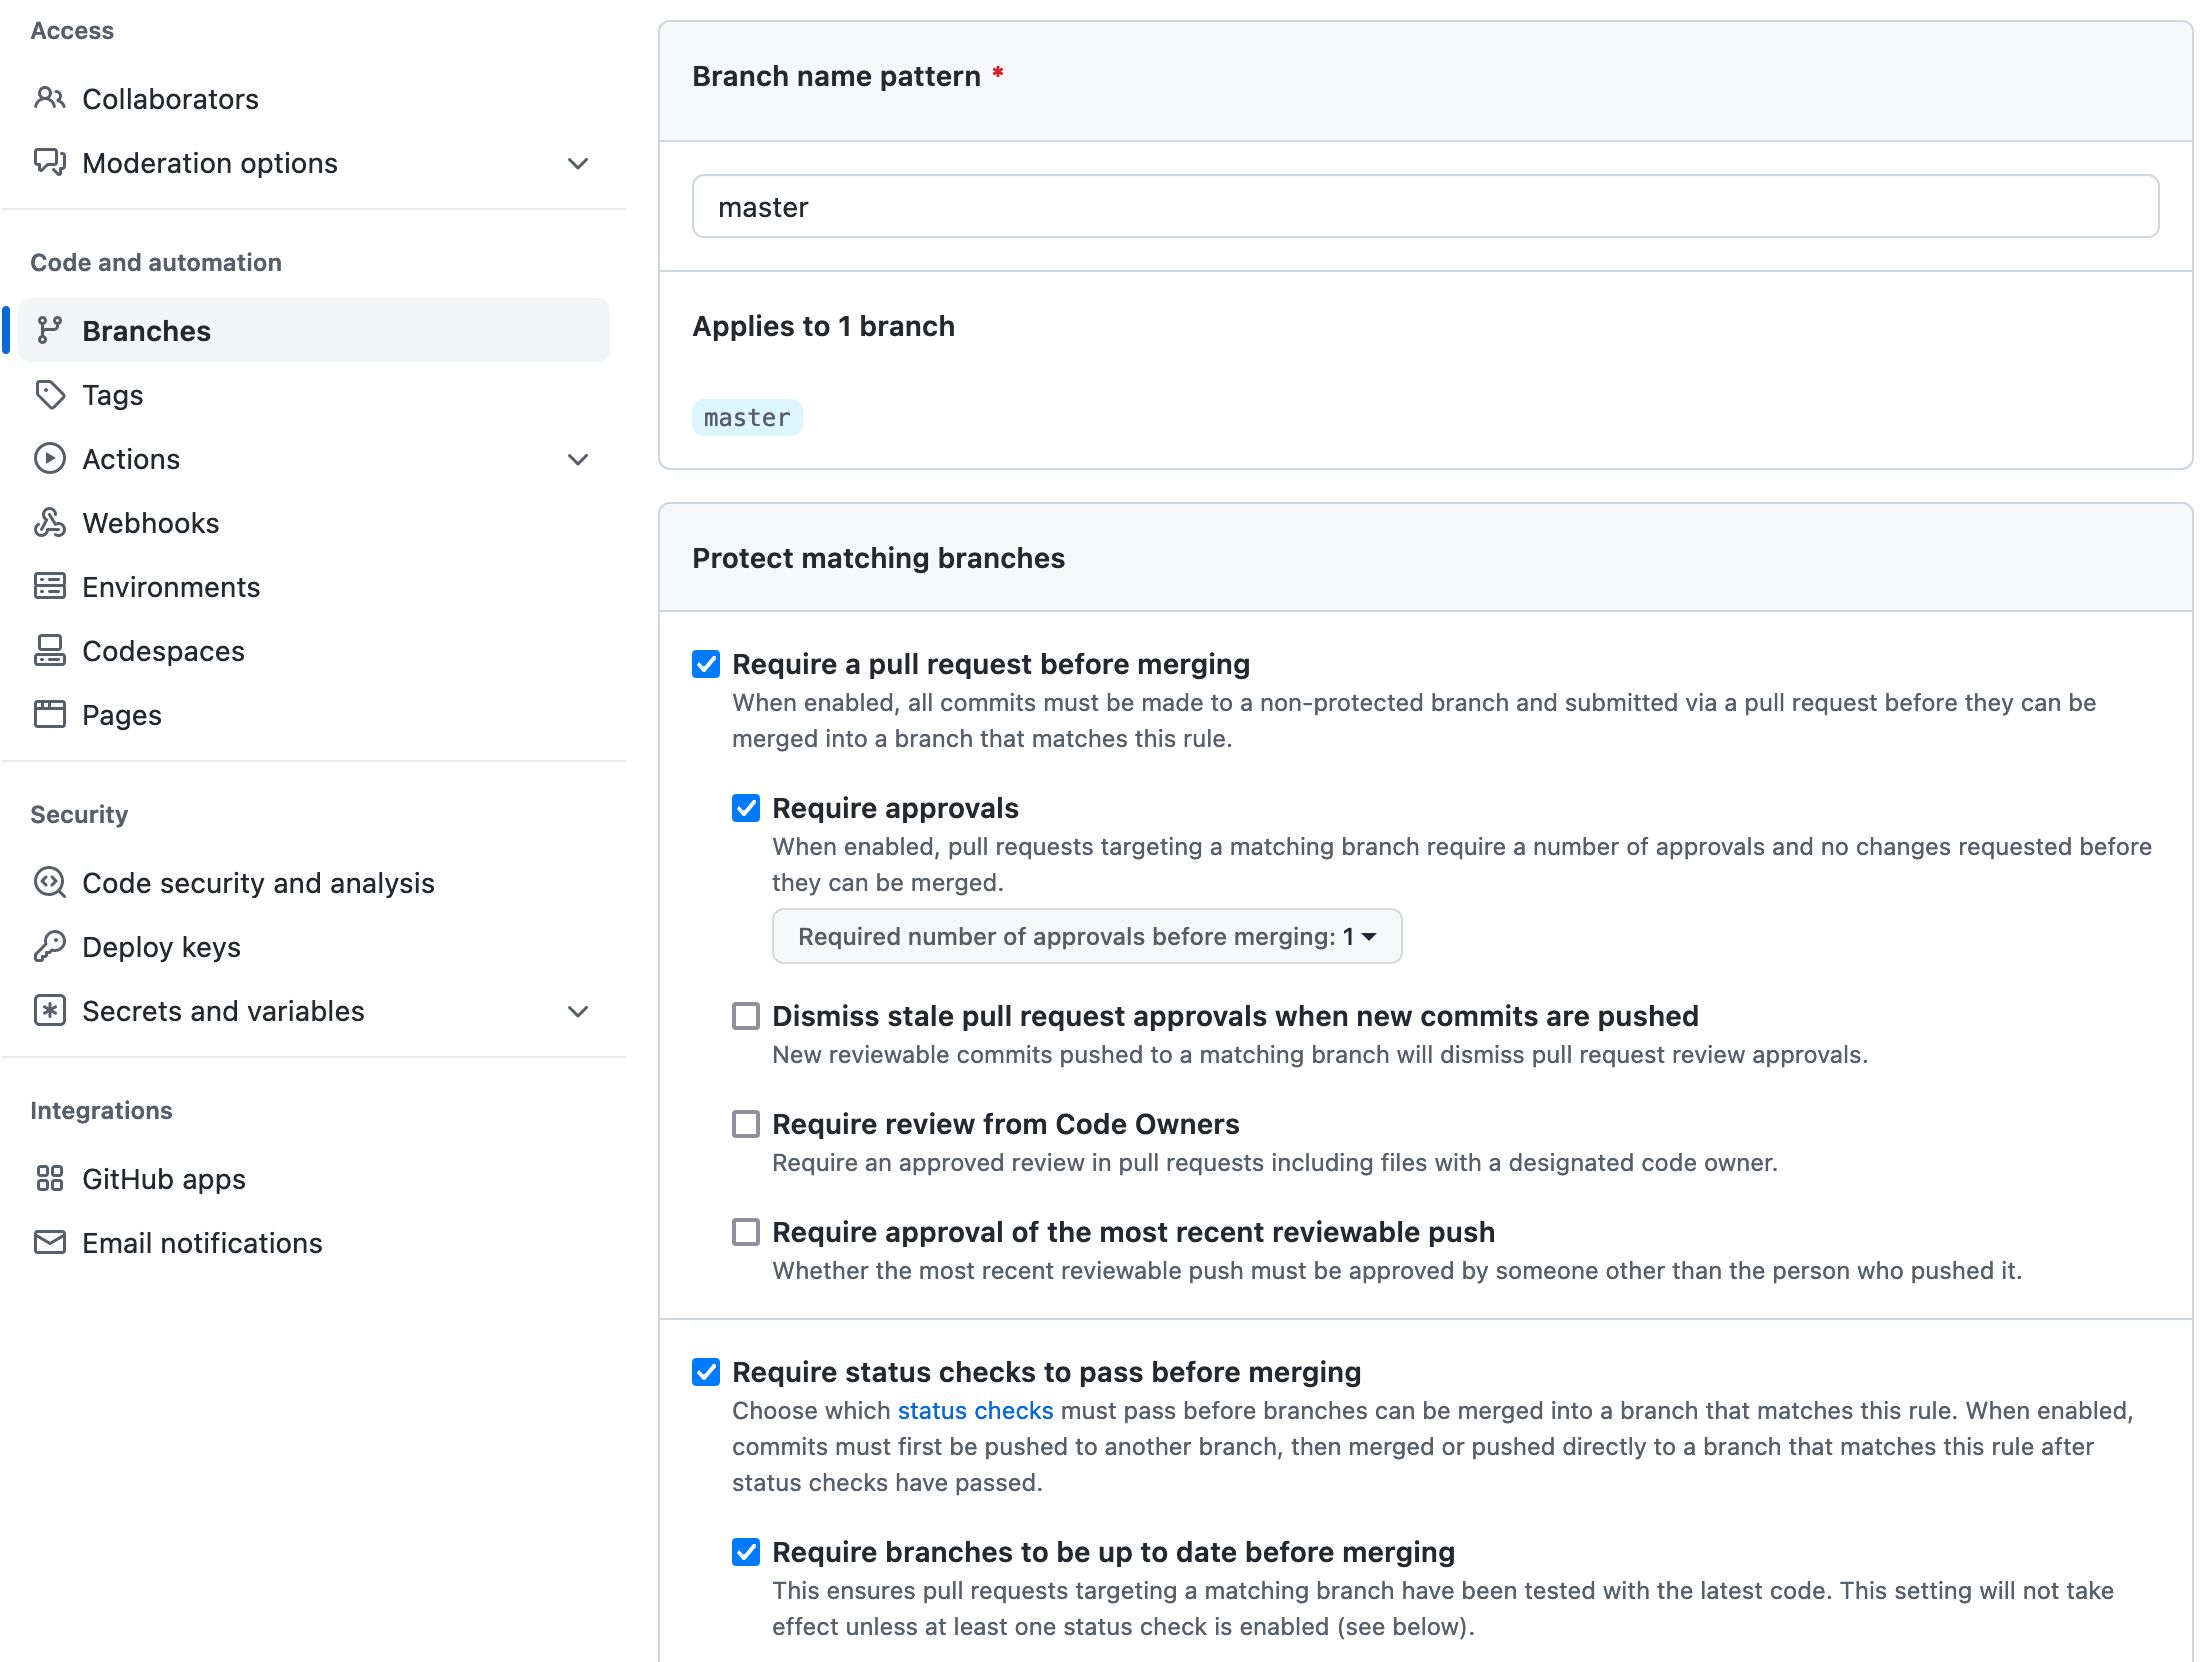The width and height of the screenshot is (2204, 1662).
Task: Click the Code security shield-search icon
Action: [x=49, y=882]
